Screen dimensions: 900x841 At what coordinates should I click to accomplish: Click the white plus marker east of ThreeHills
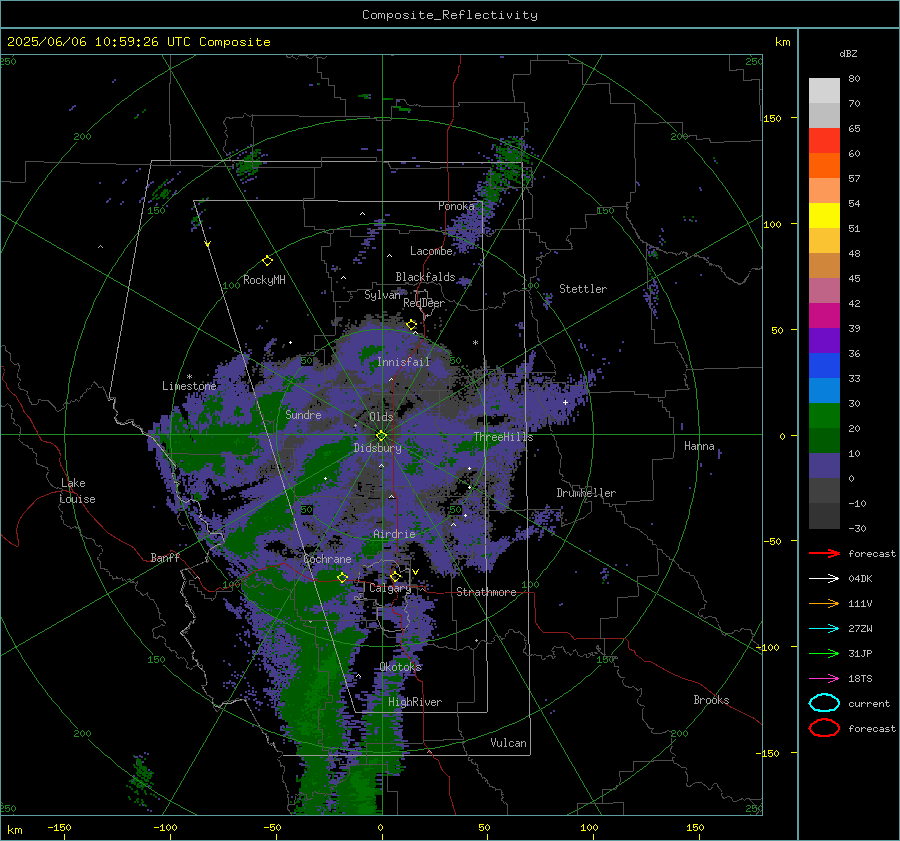click(x=565, y=402)
